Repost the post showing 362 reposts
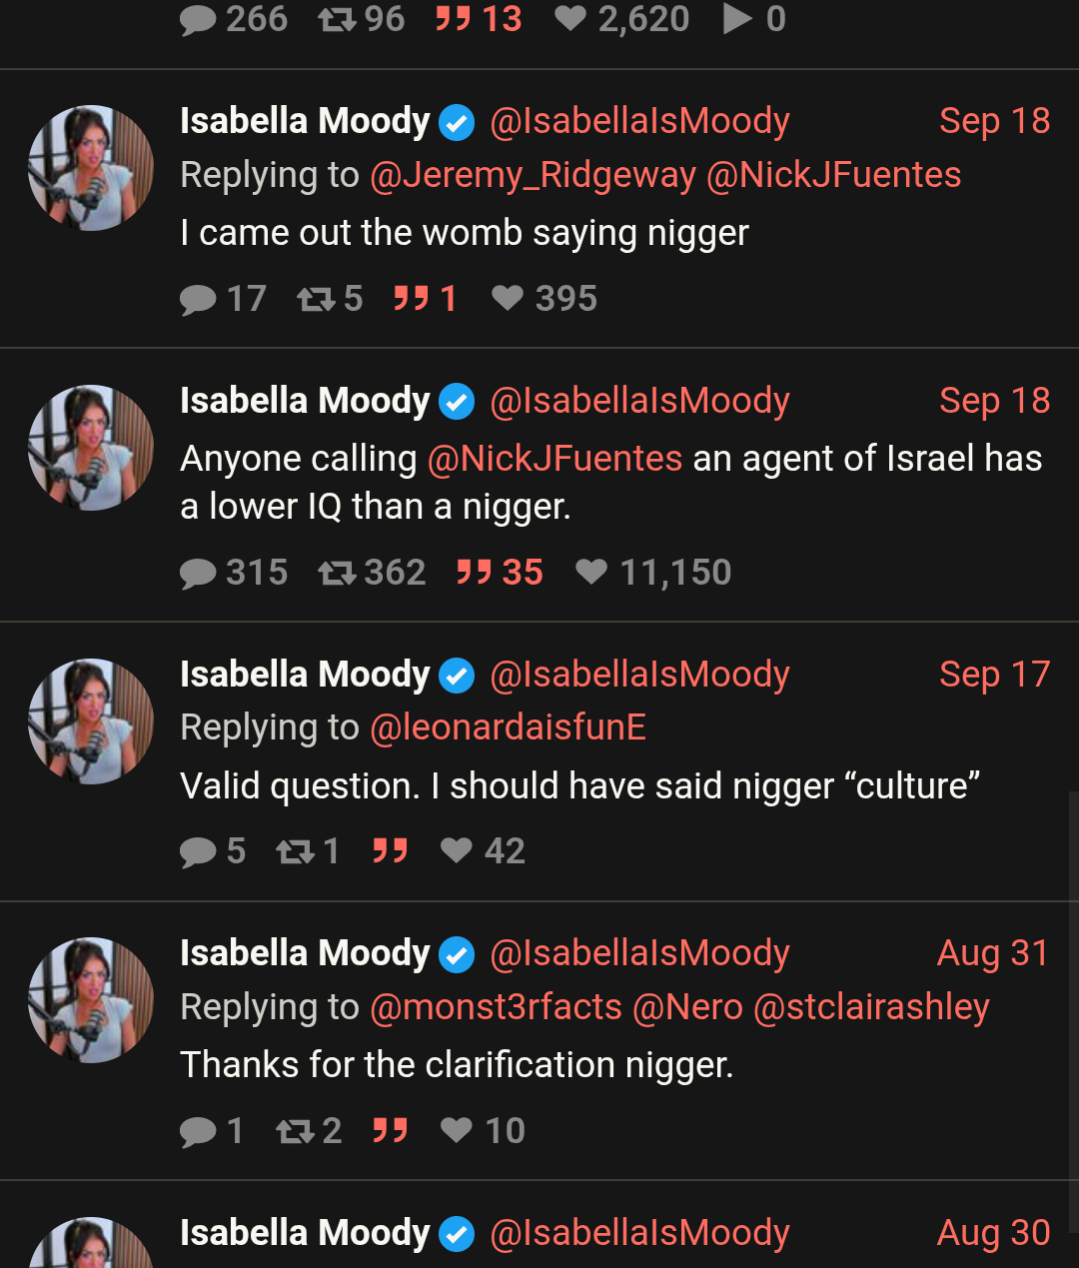Image resolution: width=1079 pixels, height=1268 pixels. click(336, 573)
